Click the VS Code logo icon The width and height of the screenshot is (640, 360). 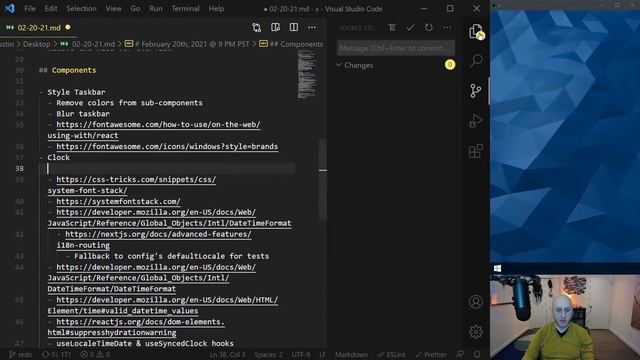pyautogui.click(x=9, y=8)
